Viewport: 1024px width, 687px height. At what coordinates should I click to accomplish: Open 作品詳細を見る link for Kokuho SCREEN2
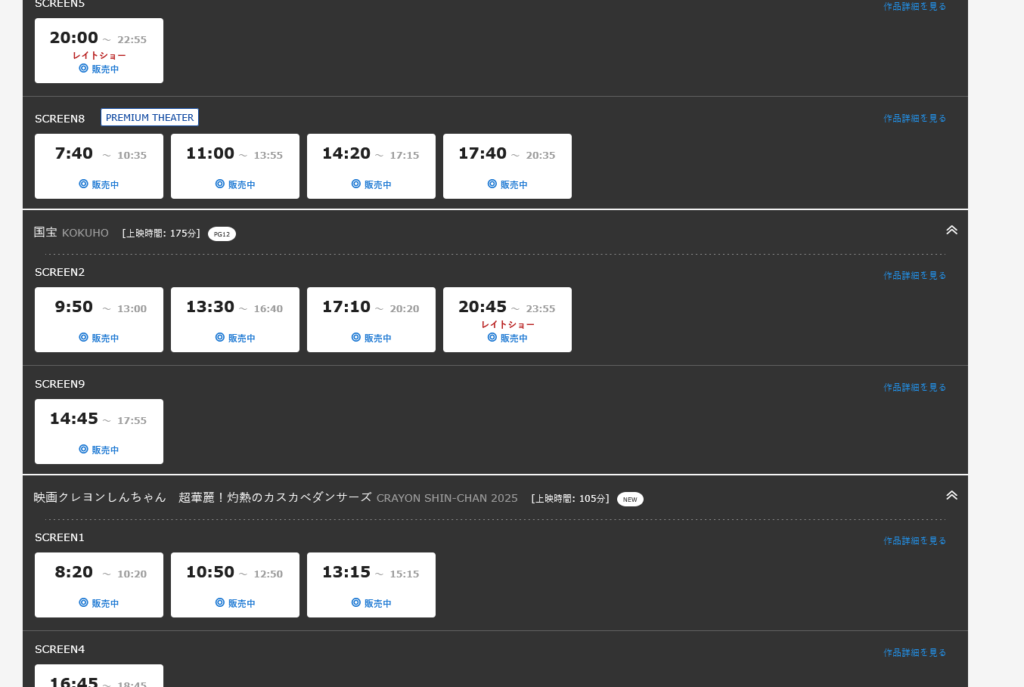pyautogui.click(x=914, y=275)
